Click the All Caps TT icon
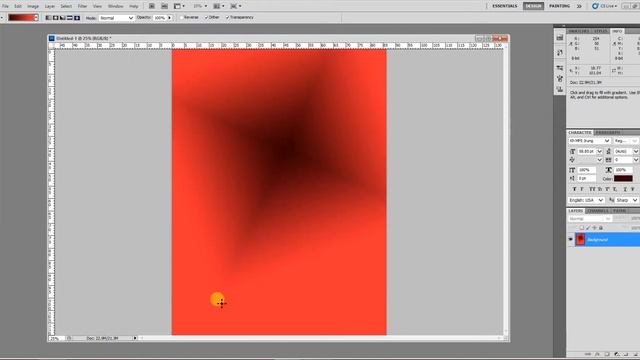 point(592,189)
